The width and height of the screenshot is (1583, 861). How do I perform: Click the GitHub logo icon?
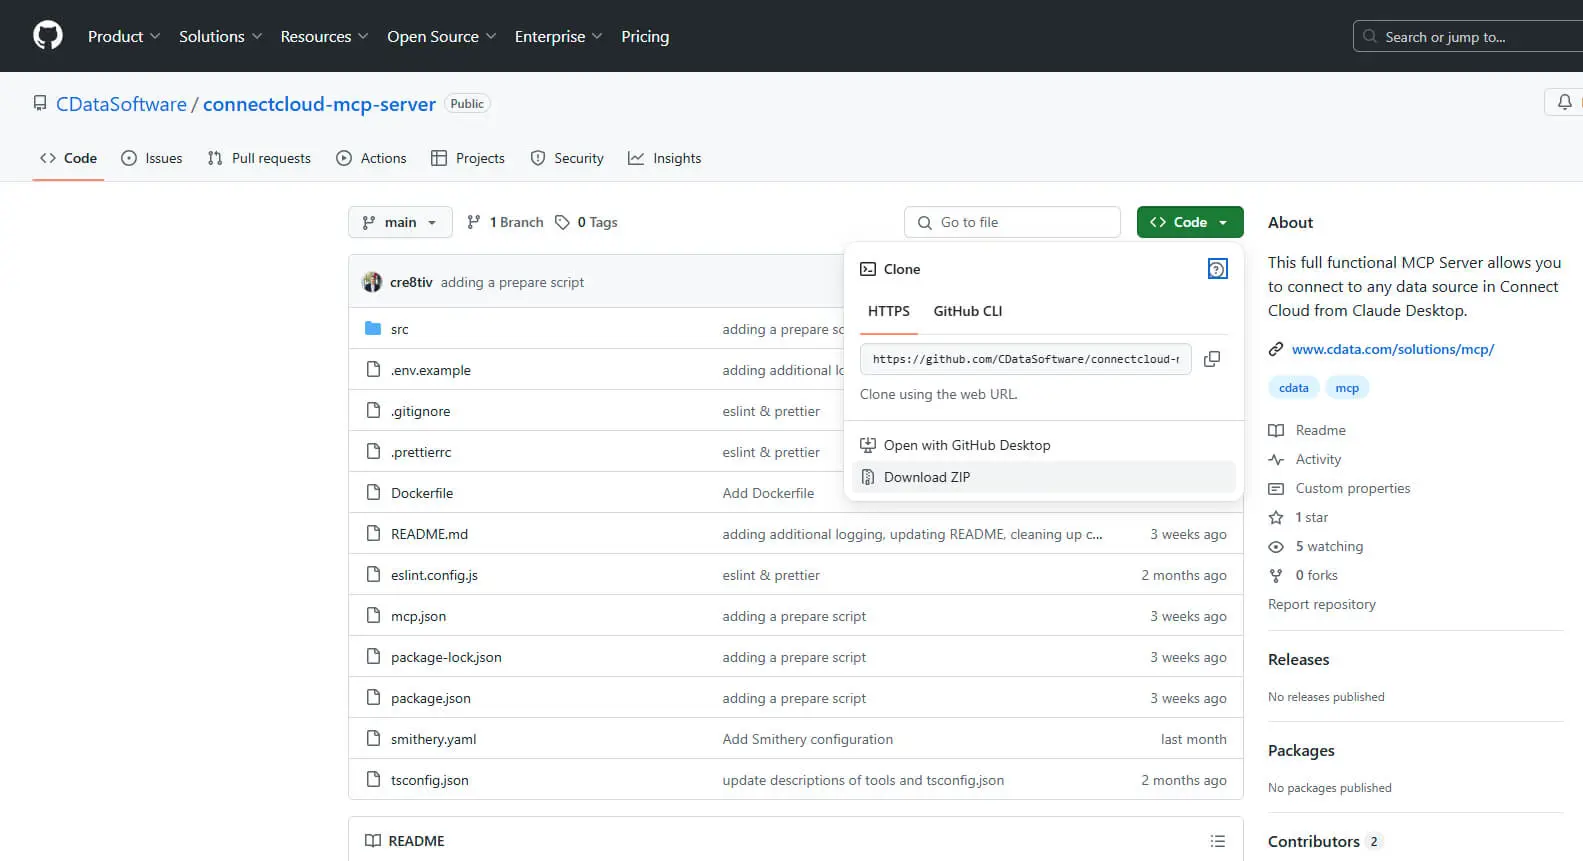[48, 36]
